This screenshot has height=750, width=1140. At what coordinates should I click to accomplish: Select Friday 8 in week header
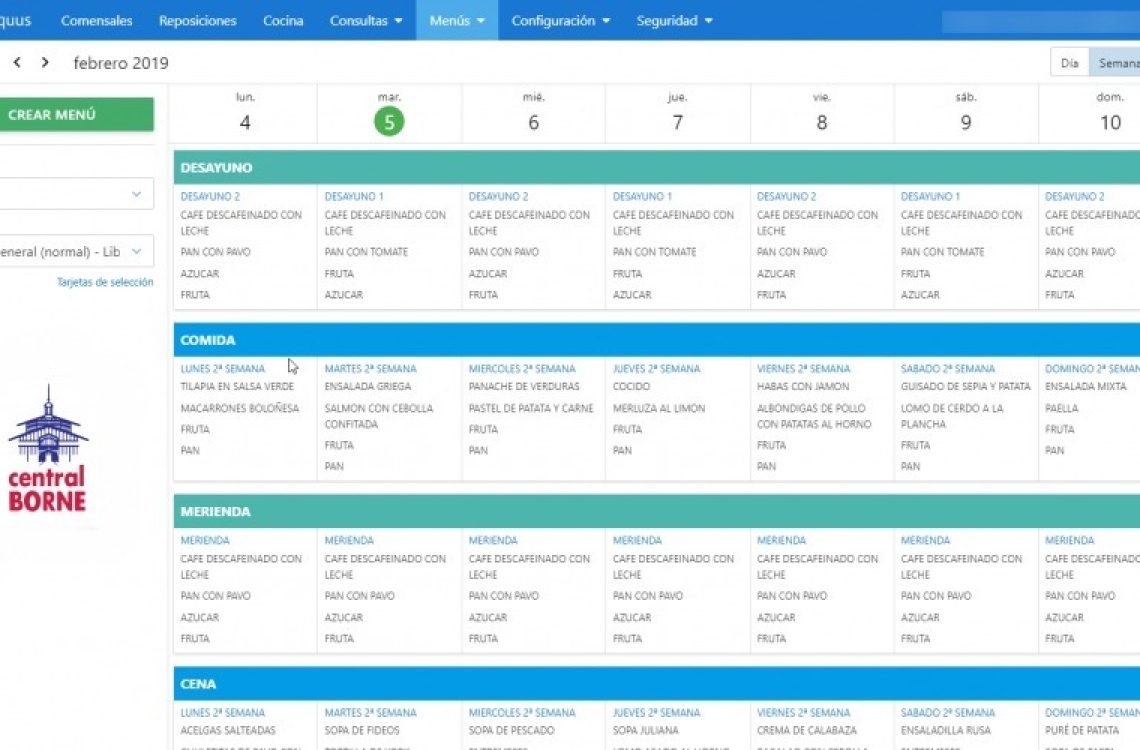[x=822, y=122]
